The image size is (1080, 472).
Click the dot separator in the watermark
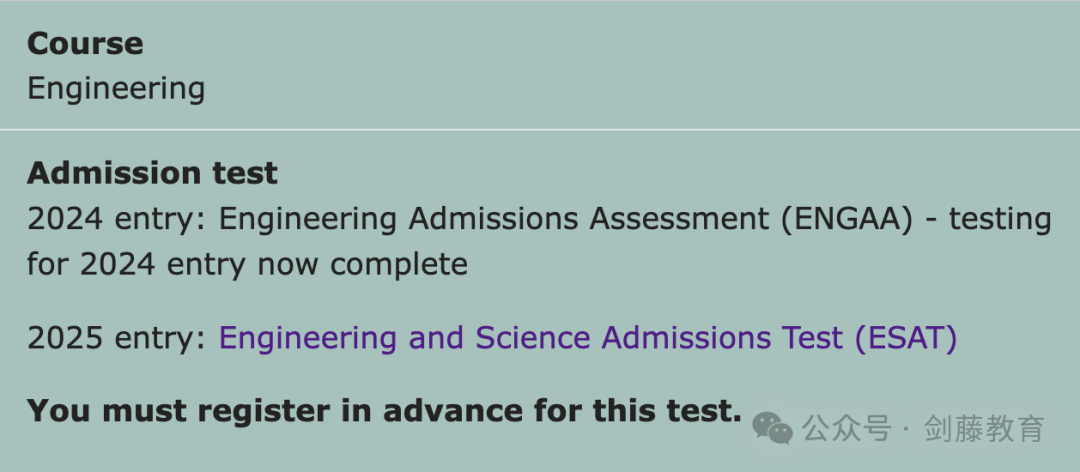(x=908, y=430)
